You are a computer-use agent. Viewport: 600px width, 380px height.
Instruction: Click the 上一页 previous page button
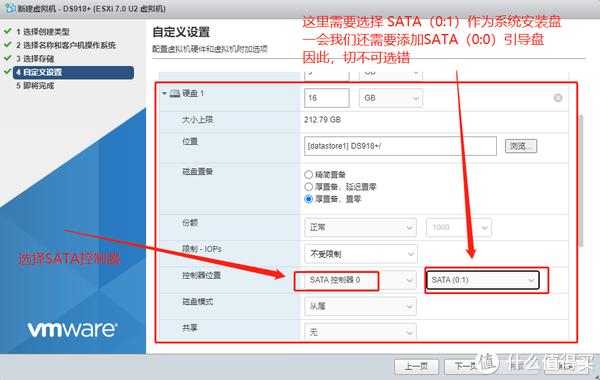(416, 366)
